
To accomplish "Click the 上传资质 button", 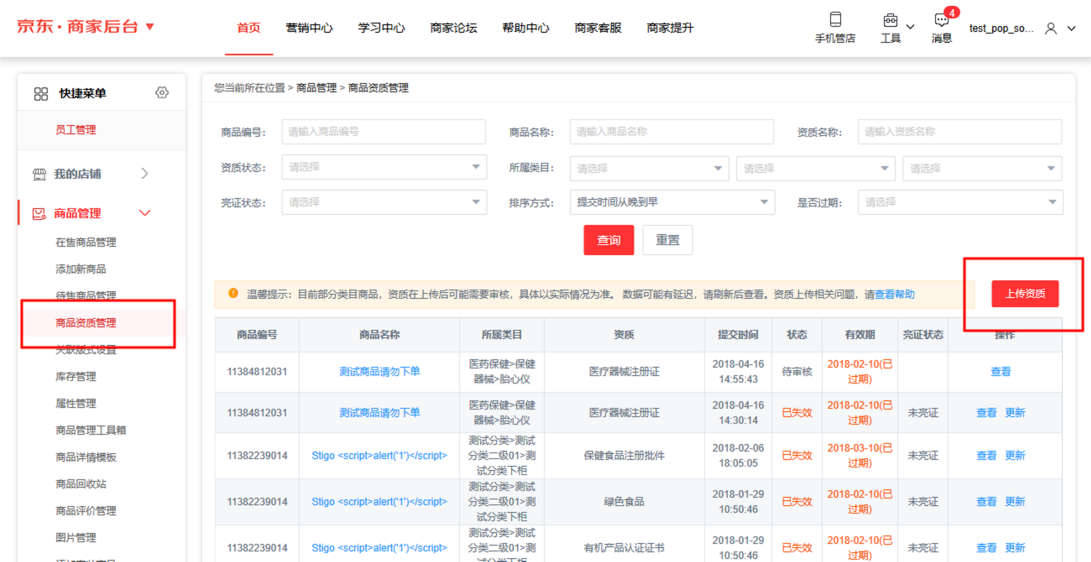I will tap(1025, 294).
